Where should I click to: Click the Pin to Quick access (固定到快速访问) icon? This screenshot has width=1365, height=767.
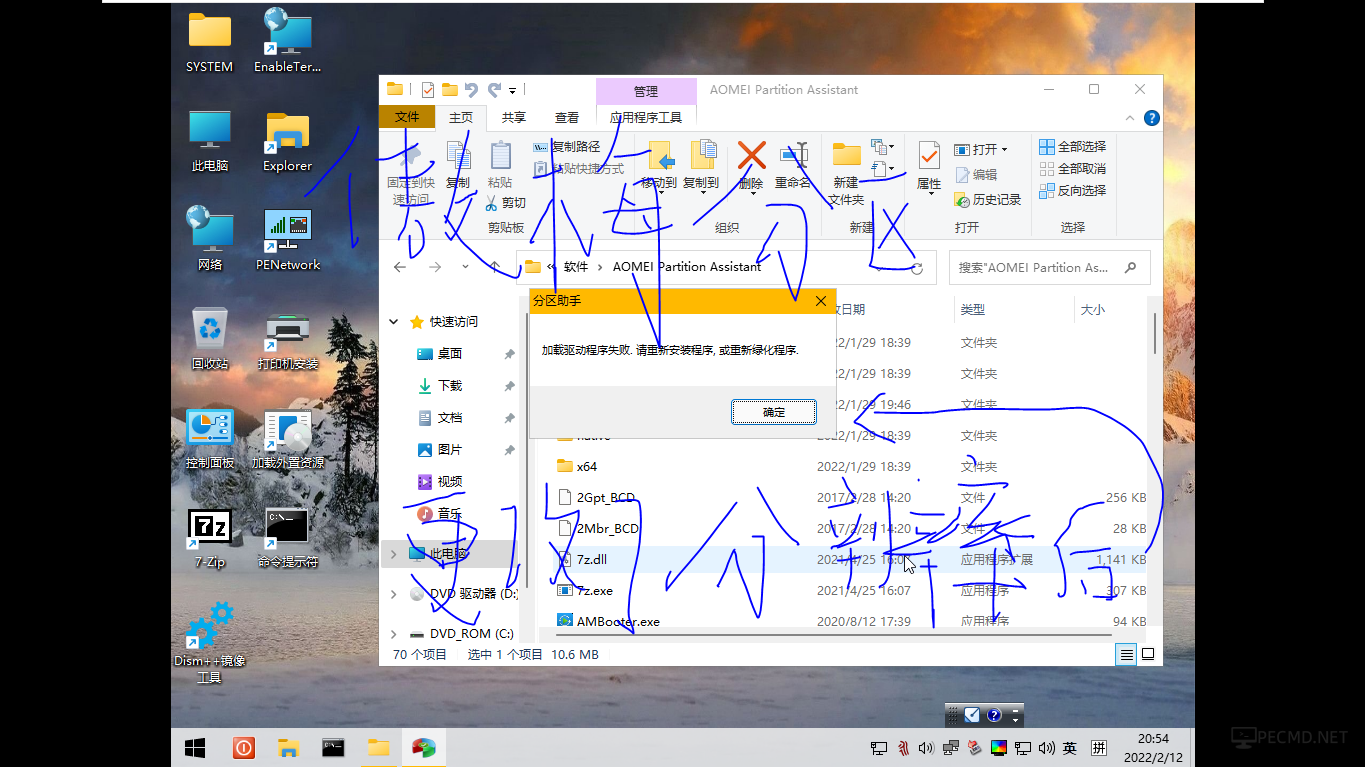tap(410, 156)
